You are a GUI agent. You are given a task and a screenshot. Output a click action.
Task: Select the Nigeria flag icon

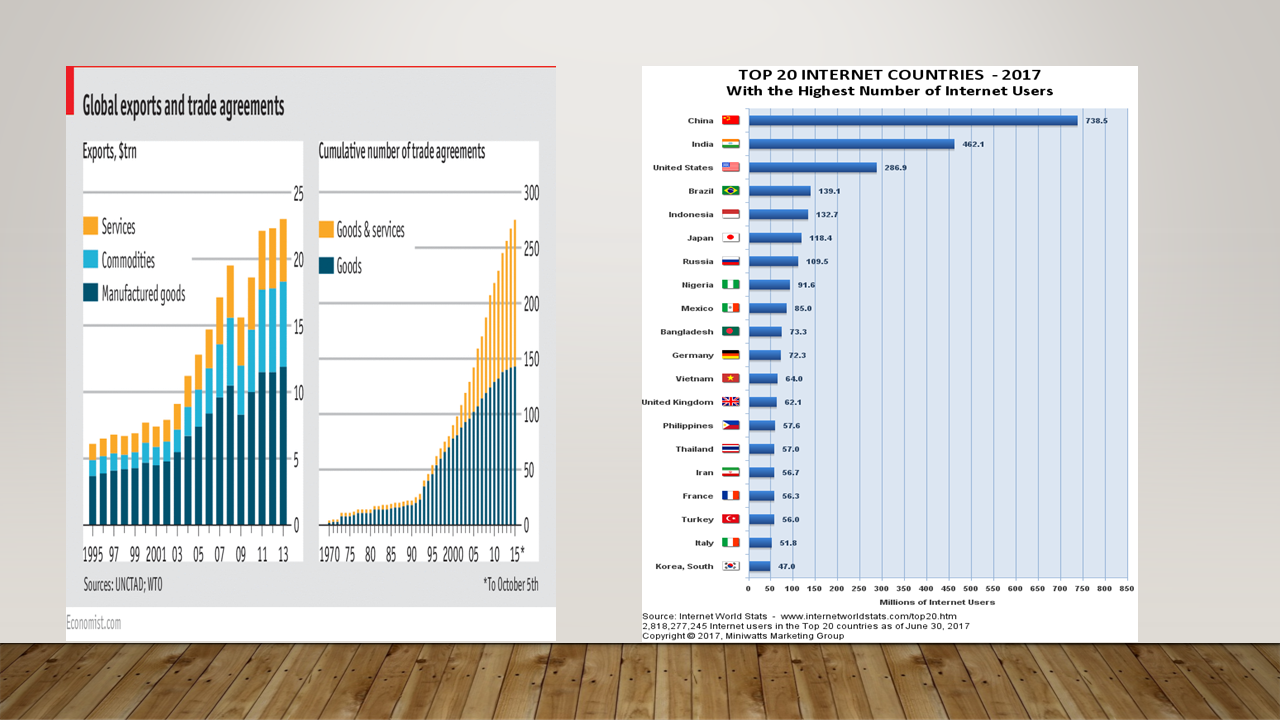click(730, 285)
